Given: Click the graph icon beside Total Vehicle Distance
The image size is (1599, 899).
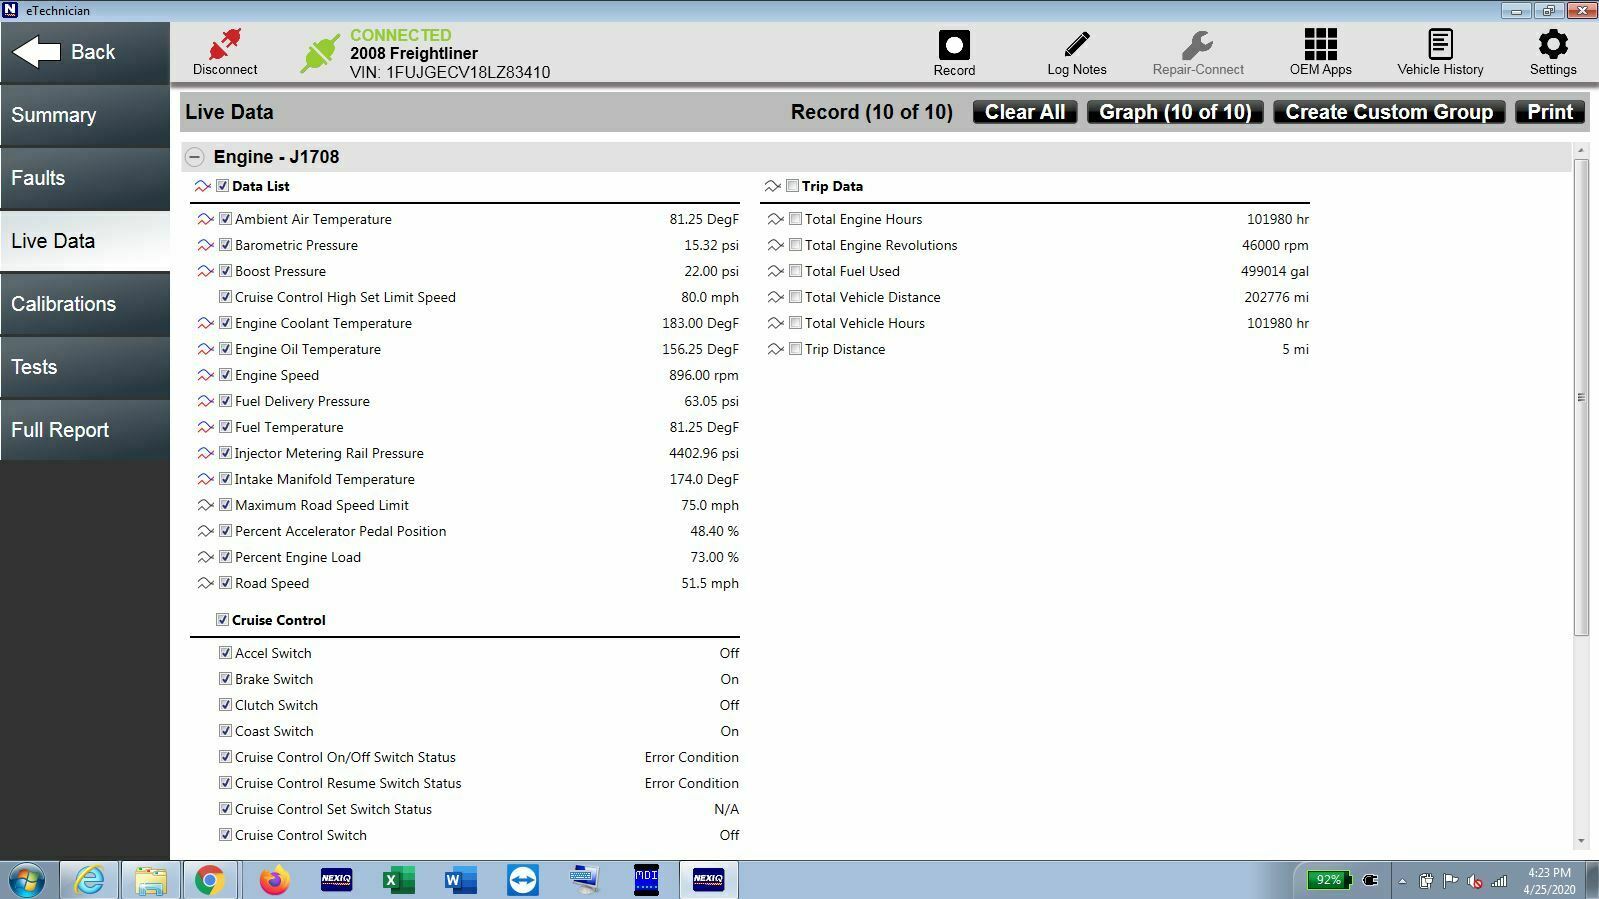Looking at the screenshot, I should (x=775, y=297).
